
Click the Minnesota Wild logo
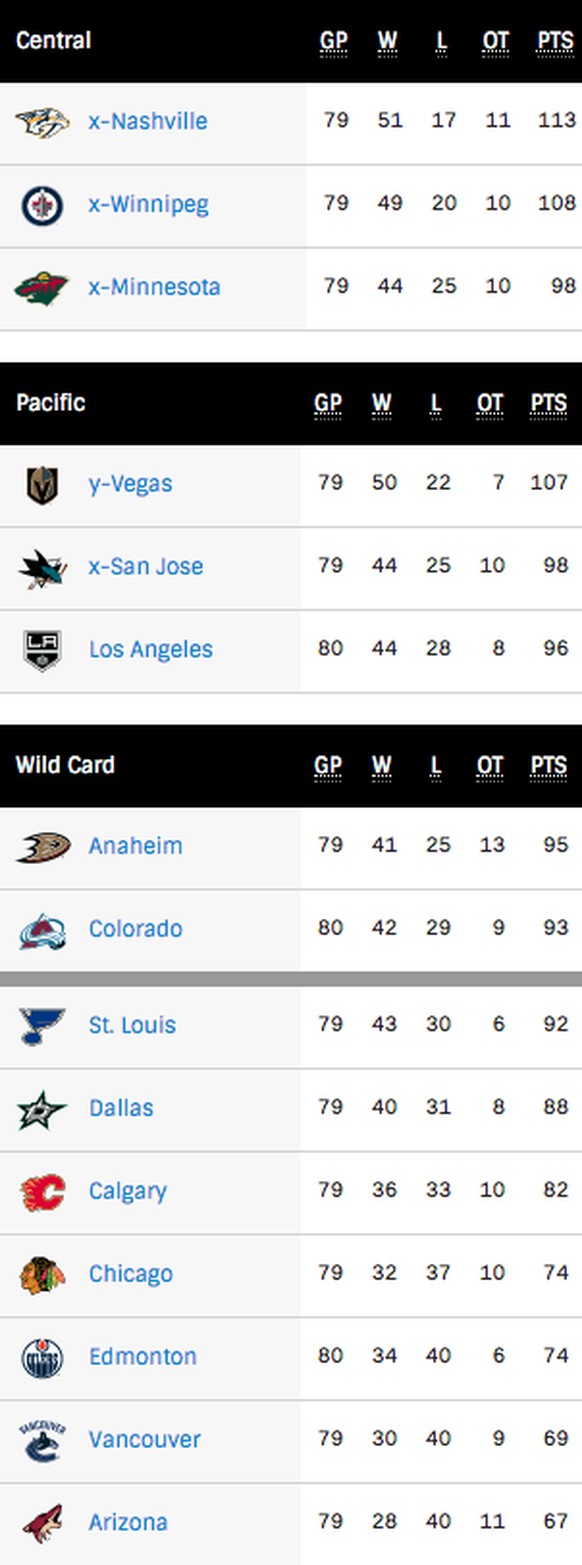coord(42,288)
